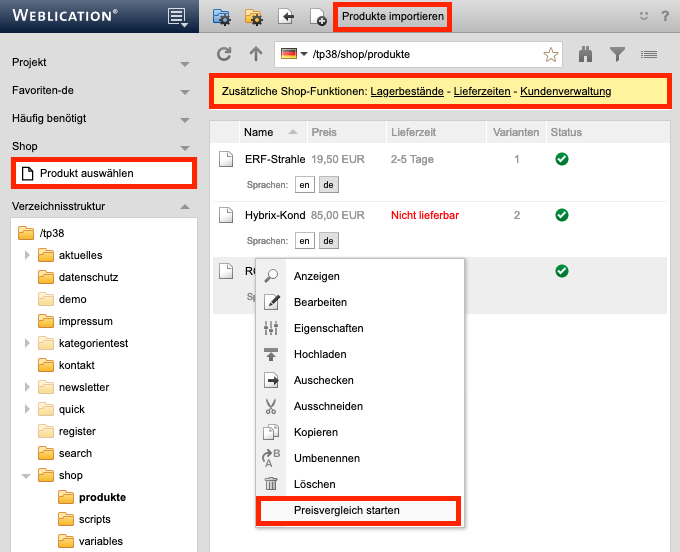This screenshot has width=680, height=552.
Task: Toggle 'de' language for Hybrix-Kond product
Action: [x=328, y=240]
